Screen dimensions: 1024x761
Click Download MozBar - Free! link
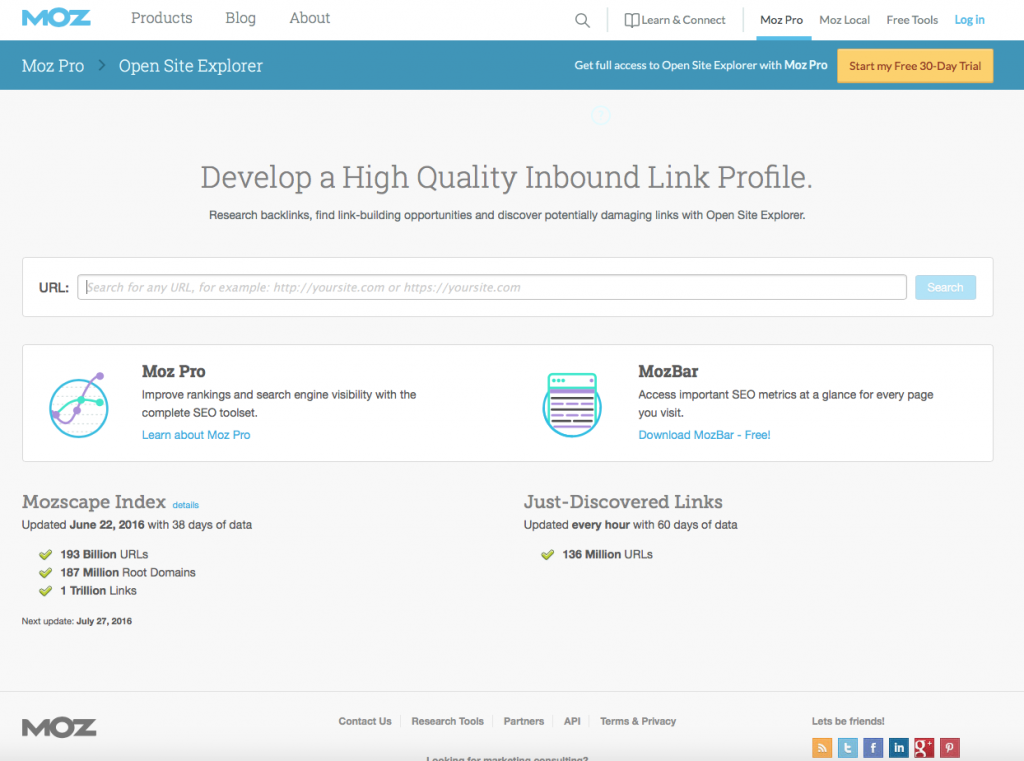coord(704,435)
